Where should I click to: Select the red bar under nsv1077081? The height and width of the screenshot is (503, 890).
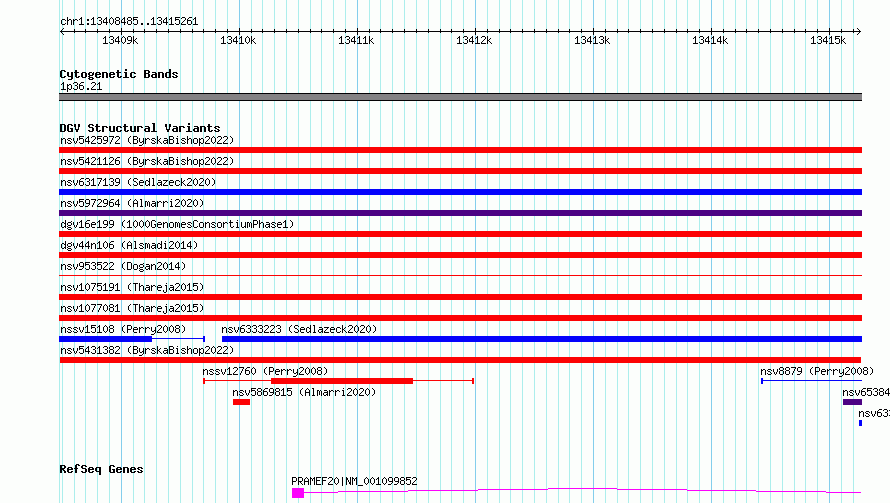tap(460, 318)
